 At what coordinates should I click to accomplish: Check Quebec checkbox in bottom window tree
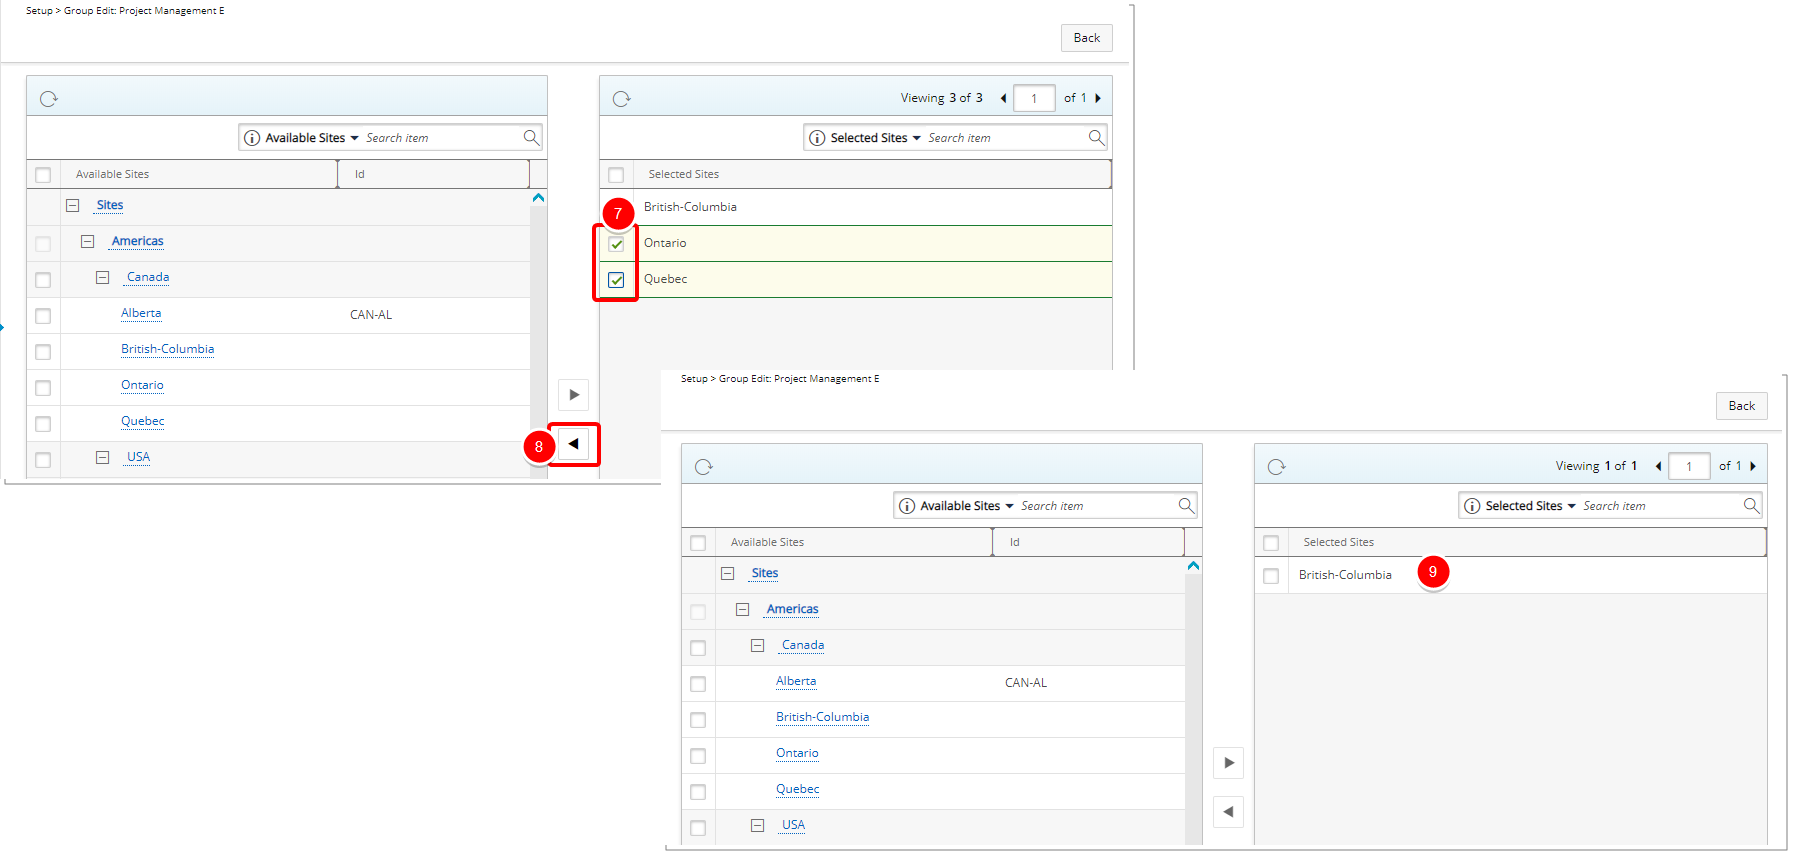[698, 792]
